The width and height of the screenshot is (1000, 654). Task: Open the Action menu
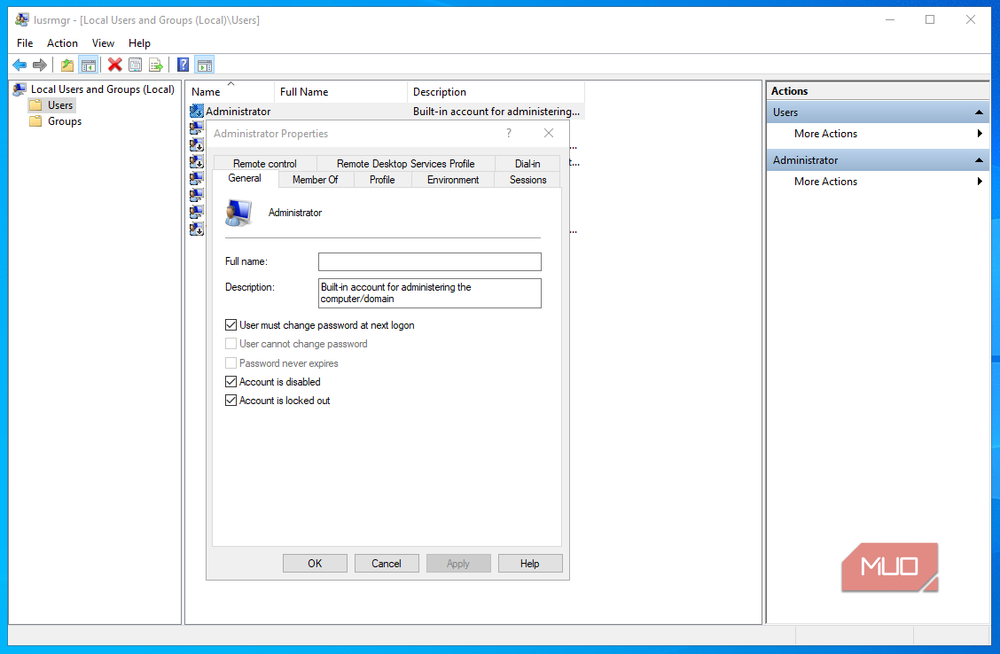[x=62, y=43]
